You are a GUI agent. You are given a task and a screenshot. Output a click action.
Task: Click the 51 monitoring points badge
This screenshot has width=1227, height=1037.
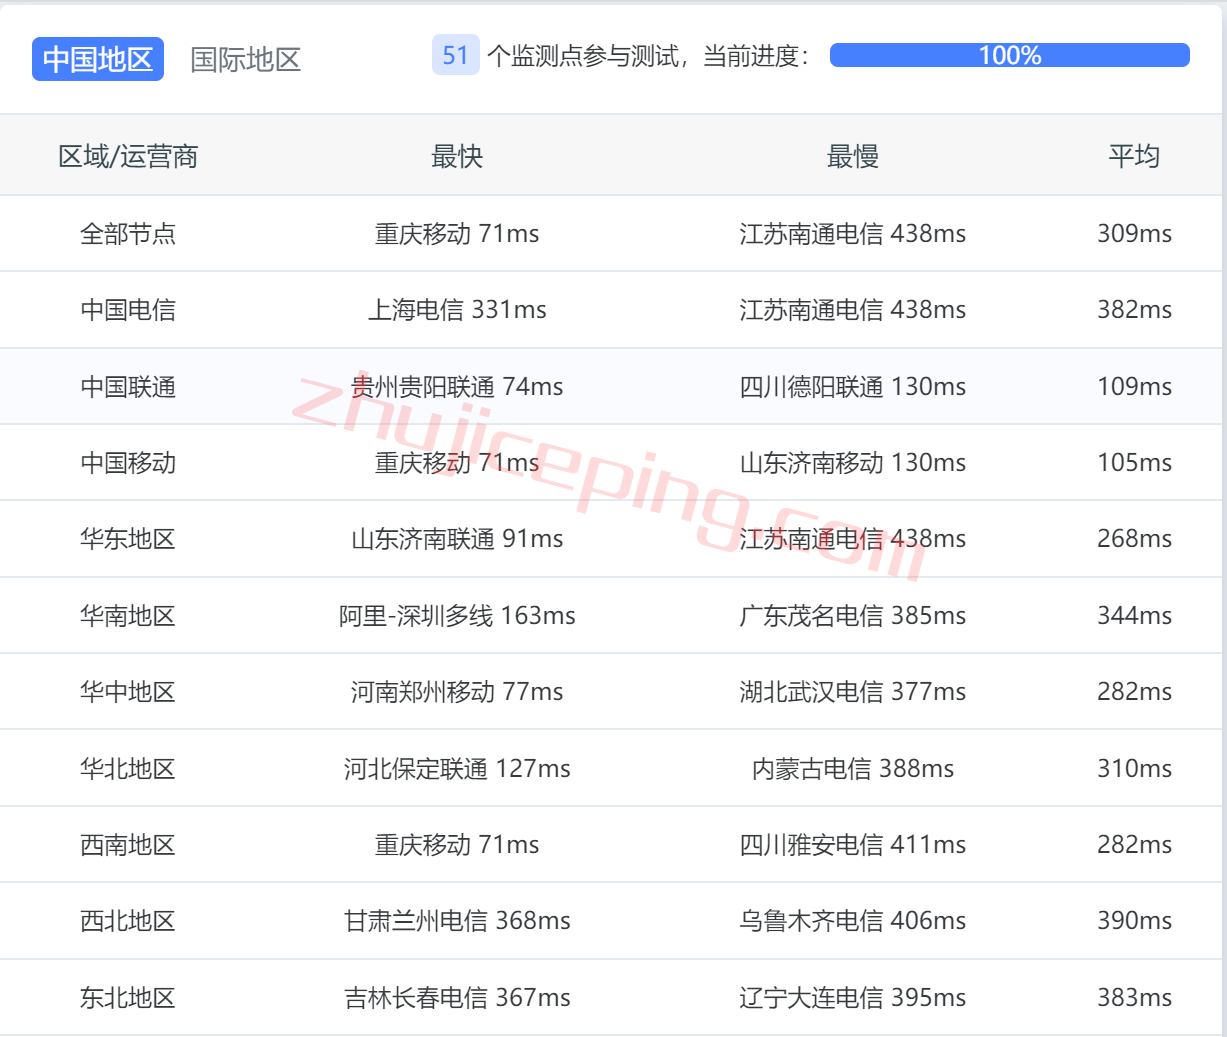[x=455, y=55]
